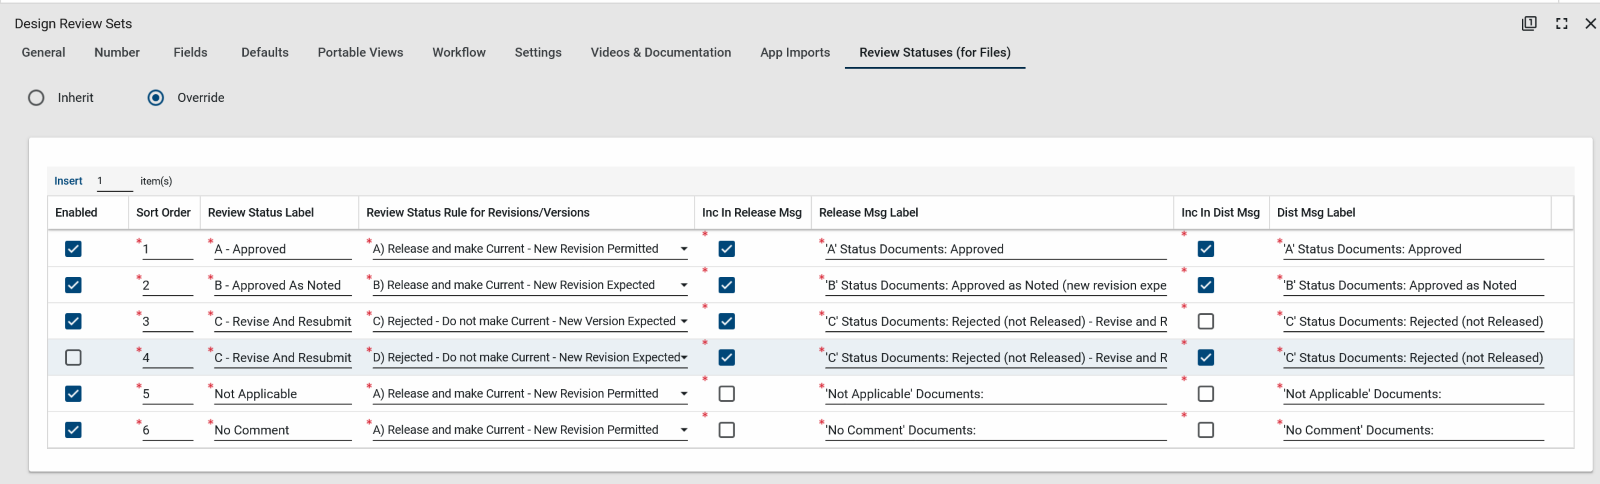The height and width of the screenshot is (484, 1600).
Task: Switch to the Workflow tab
Action: pos(459,53)
